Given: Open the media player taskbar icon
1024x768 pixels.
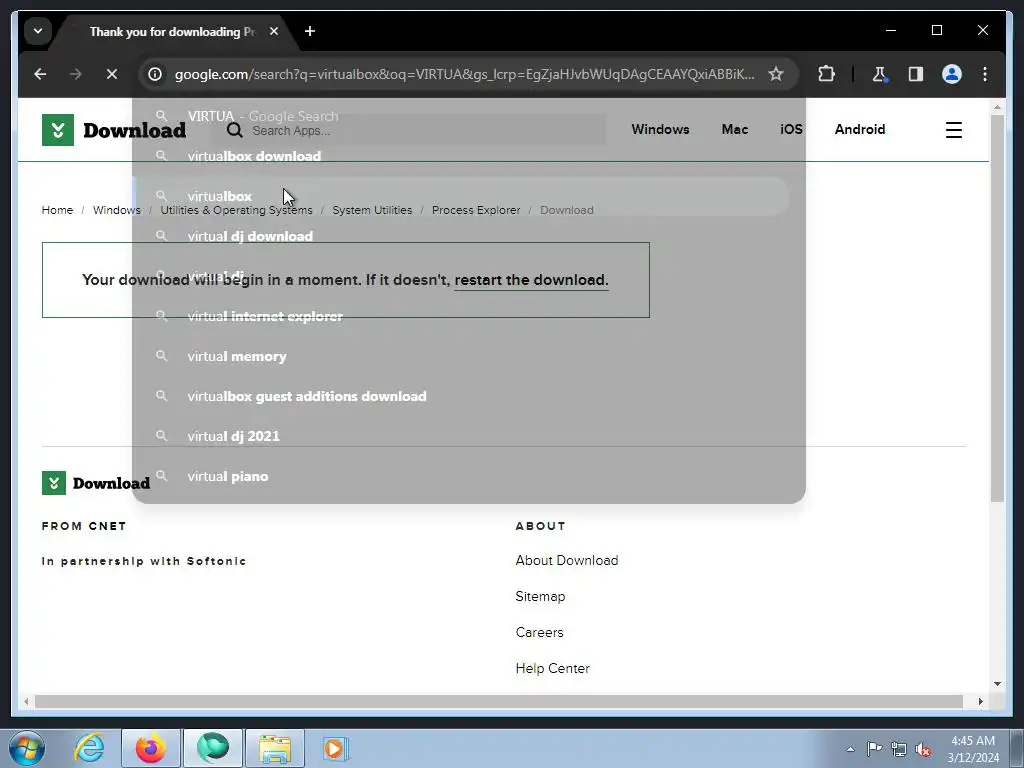Looking at the screenshot, I should coord(337,748).
